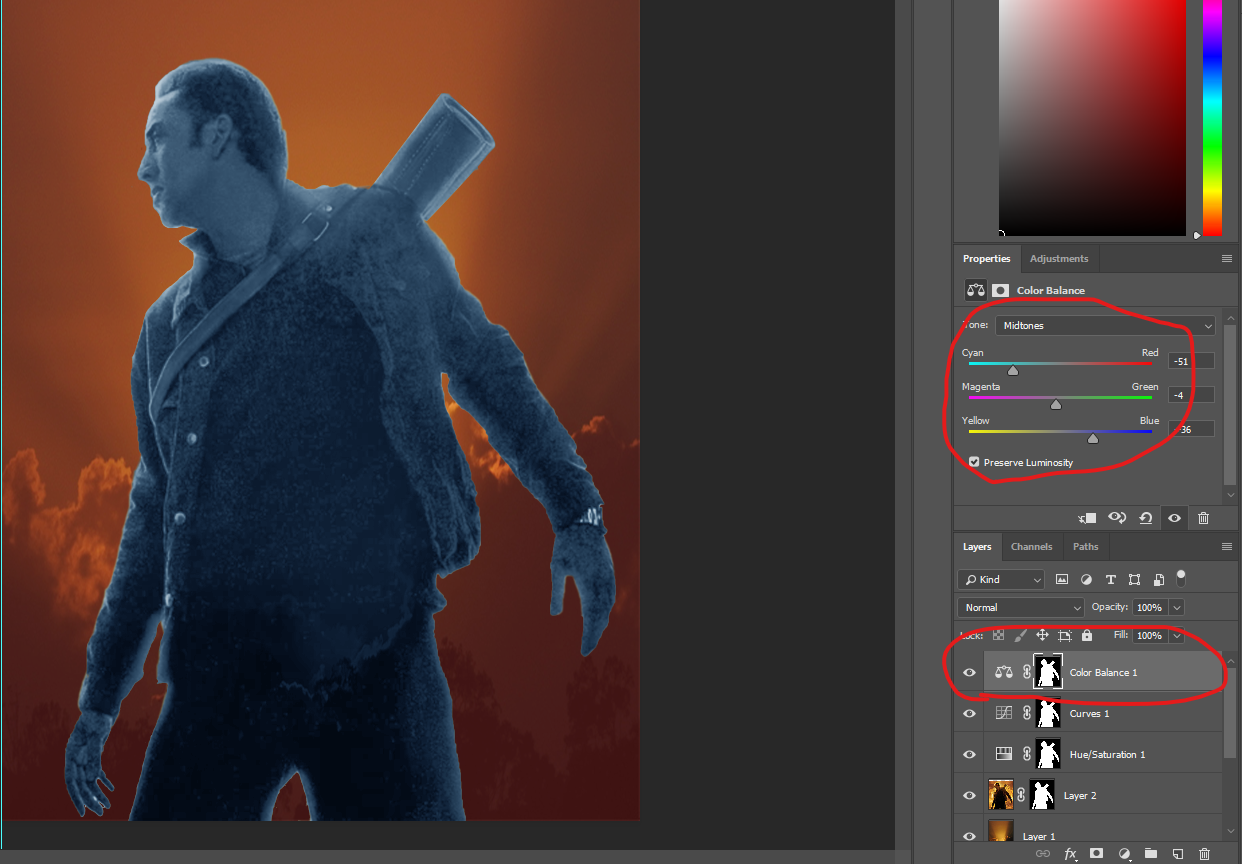Hide the Hue/Saturation 1 layer
Image resolution: width=1242 pixels, height=864 pixels.
point(969,754)
